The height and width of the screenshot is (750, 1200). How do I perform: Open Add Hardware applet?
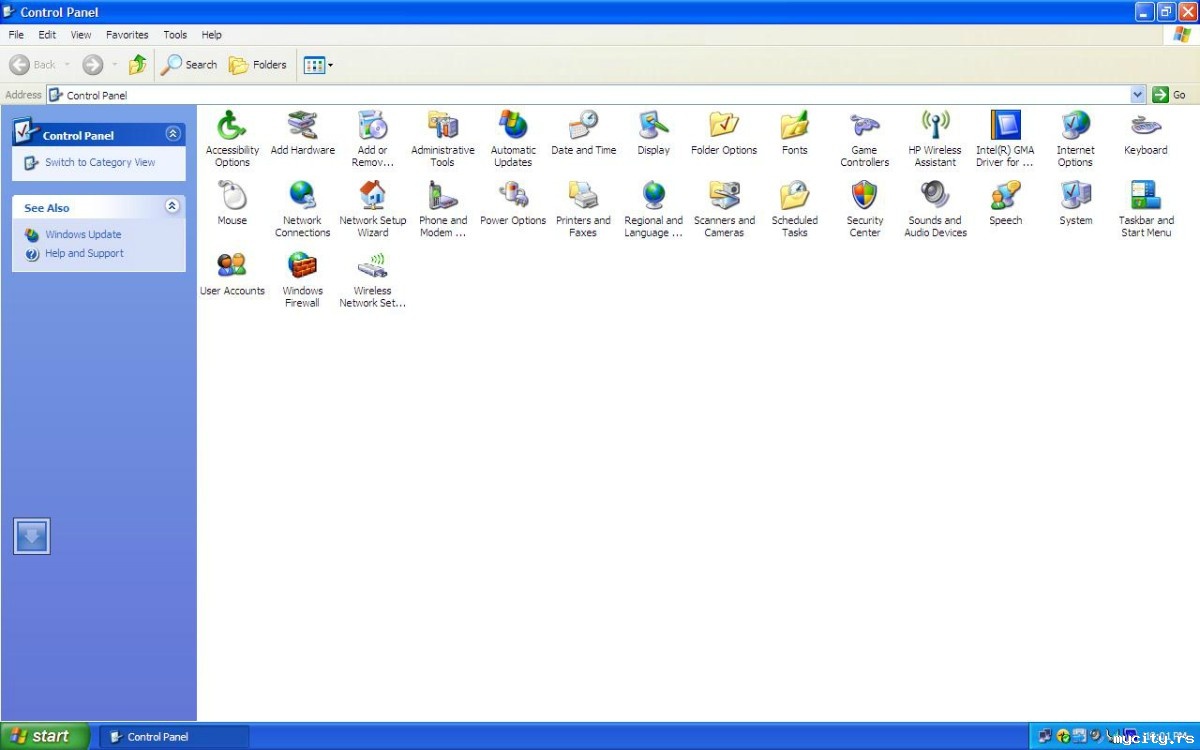302,126
